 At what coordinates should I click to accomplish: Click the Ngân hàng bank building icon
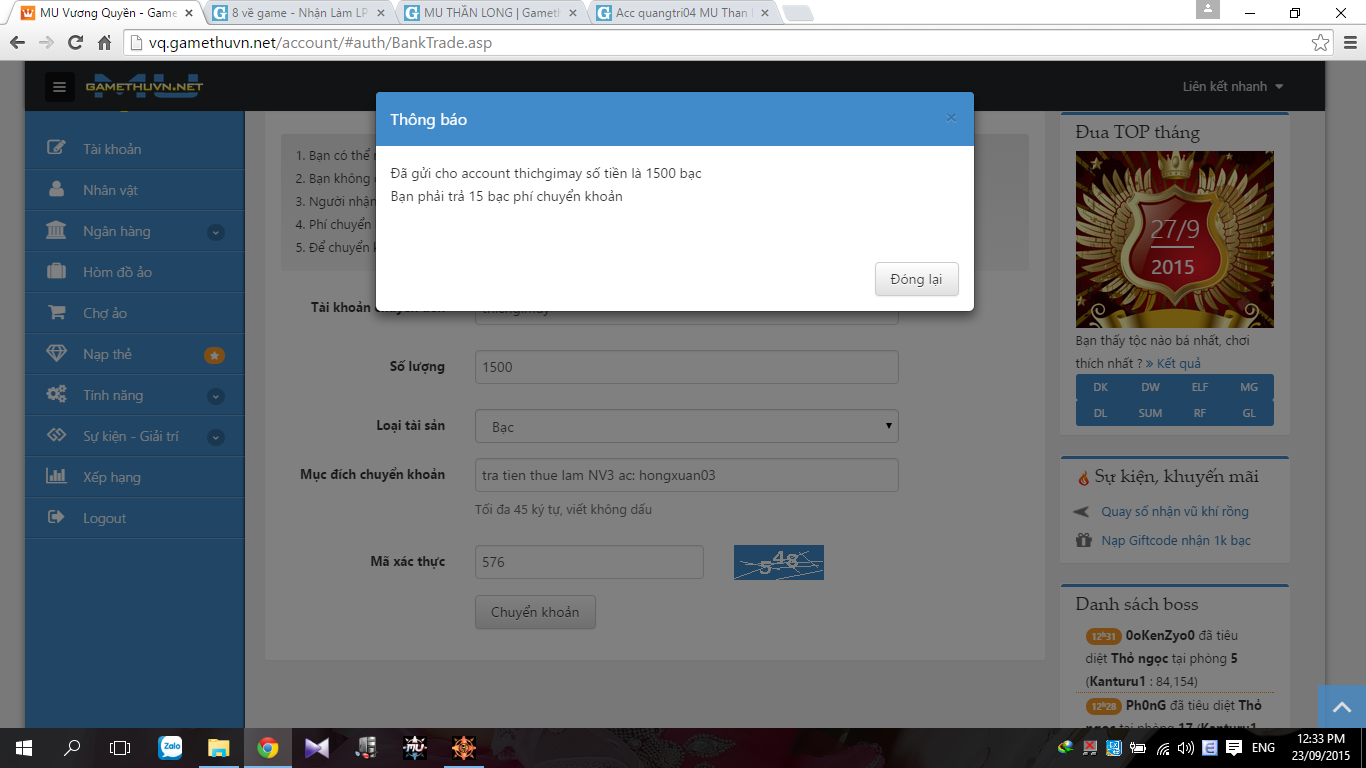[57, 230]
